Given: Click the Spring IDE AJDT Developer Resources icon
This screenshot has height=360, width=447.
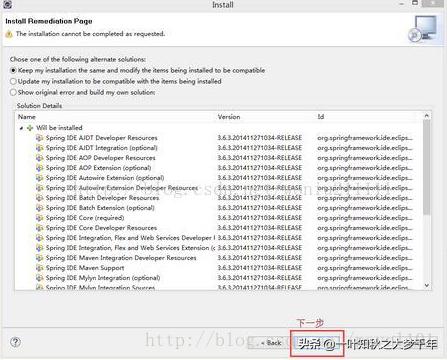Looking at the screenshot, I should click(x=40, y=138).
